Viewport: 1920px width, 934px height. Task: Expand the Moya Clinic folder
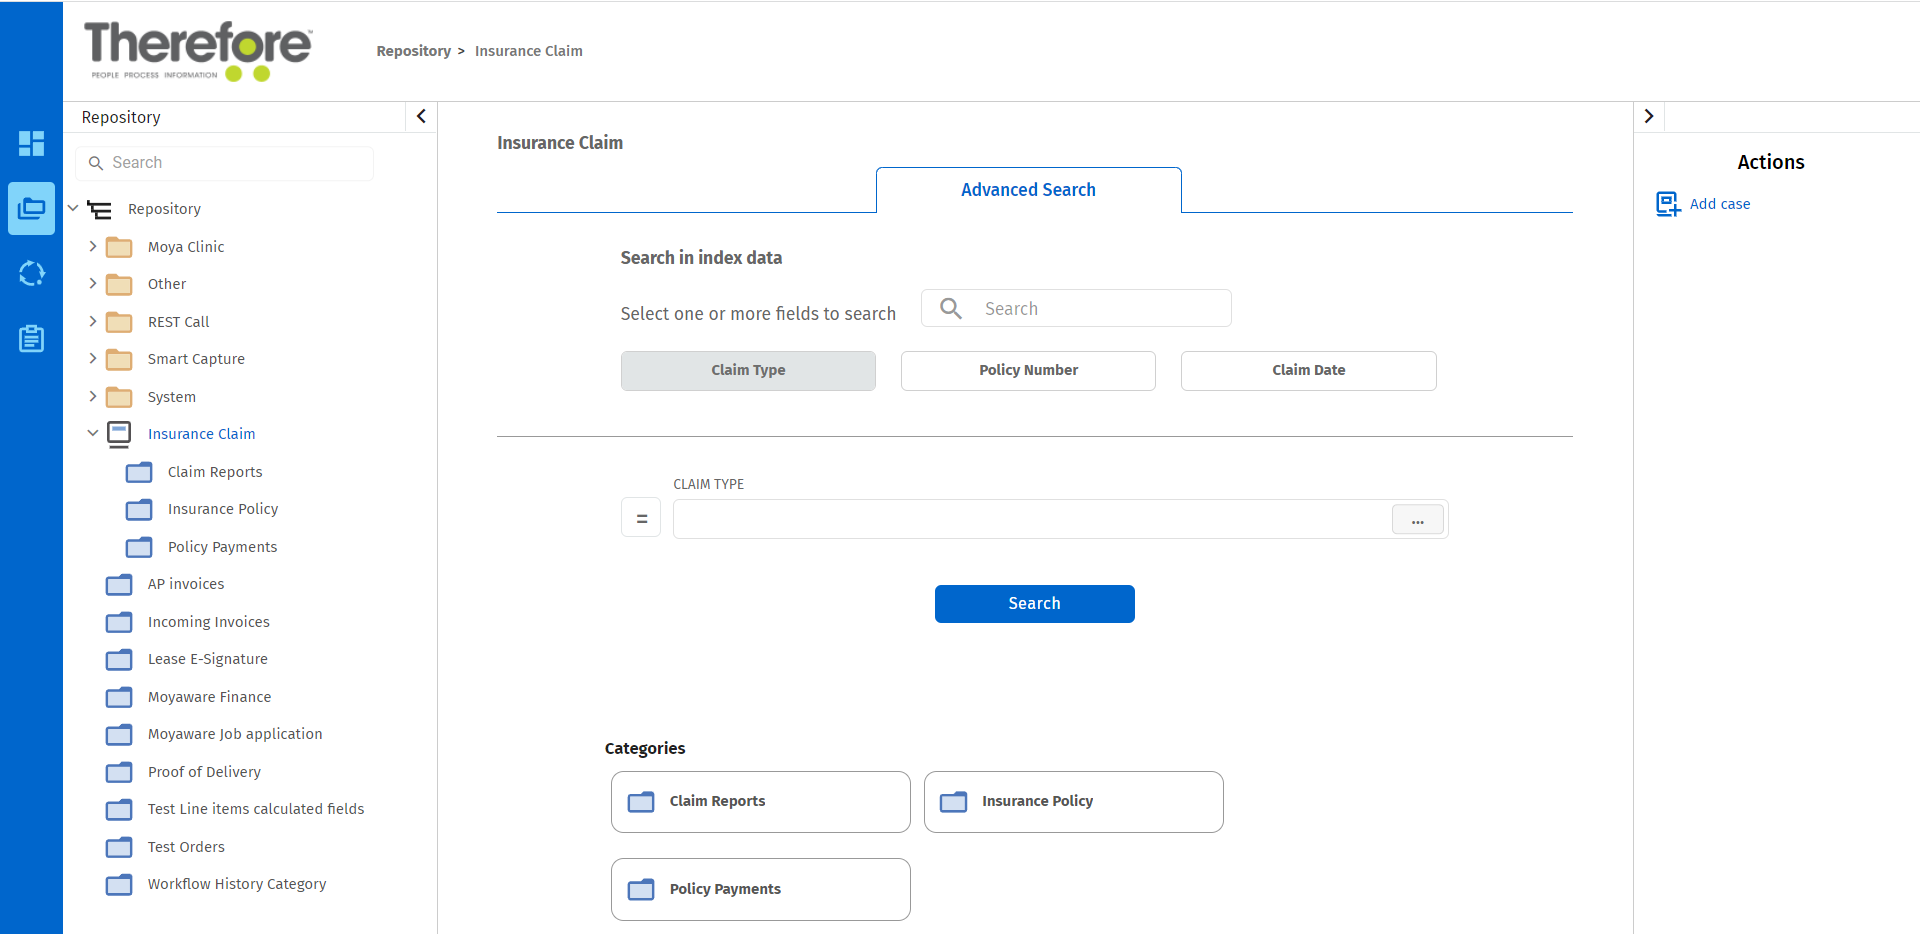click(x=93, y=246)
